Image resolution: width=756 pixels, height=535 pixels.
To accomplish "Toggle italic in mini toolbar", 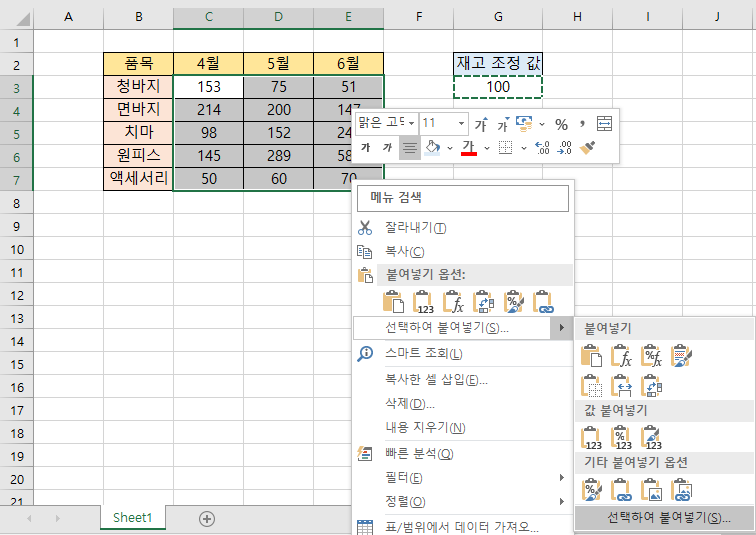I will 387,147.
